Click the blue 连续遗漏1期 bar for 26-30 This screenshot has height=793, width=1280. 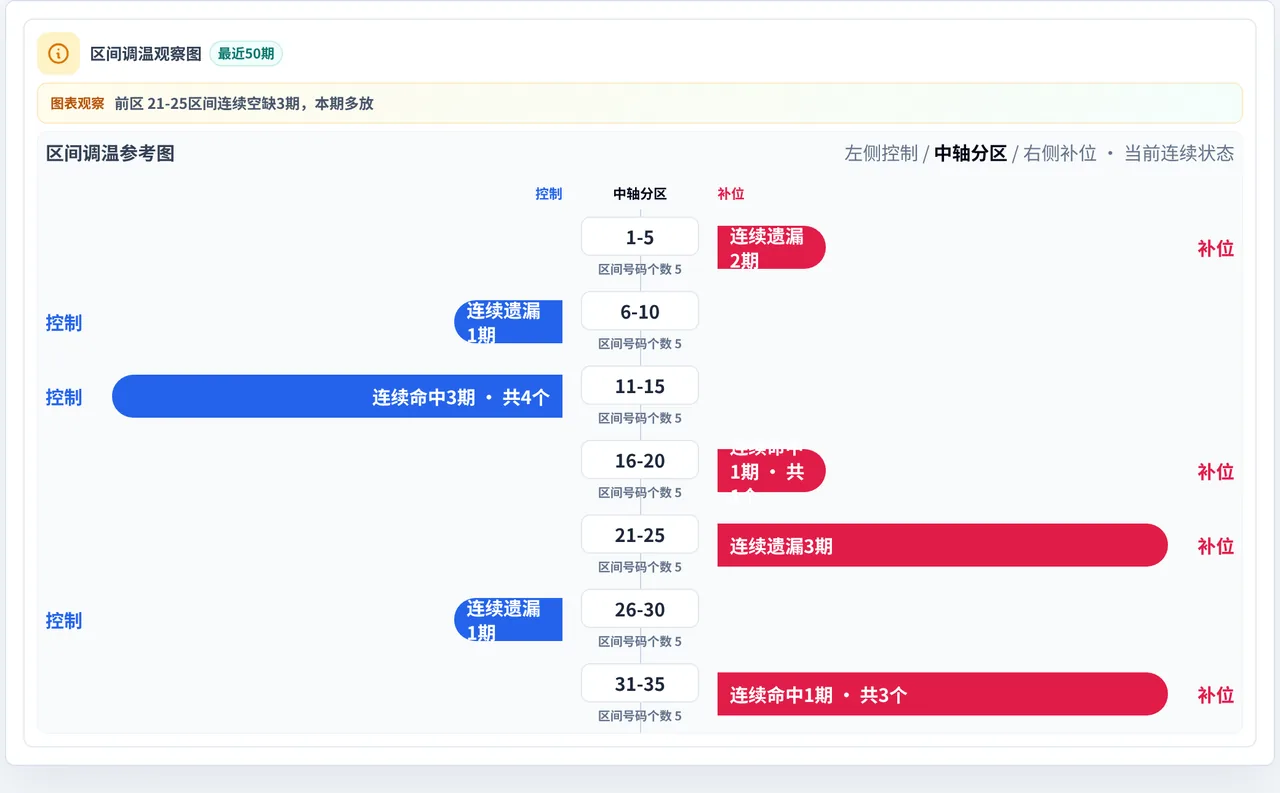tap(508, 620)
